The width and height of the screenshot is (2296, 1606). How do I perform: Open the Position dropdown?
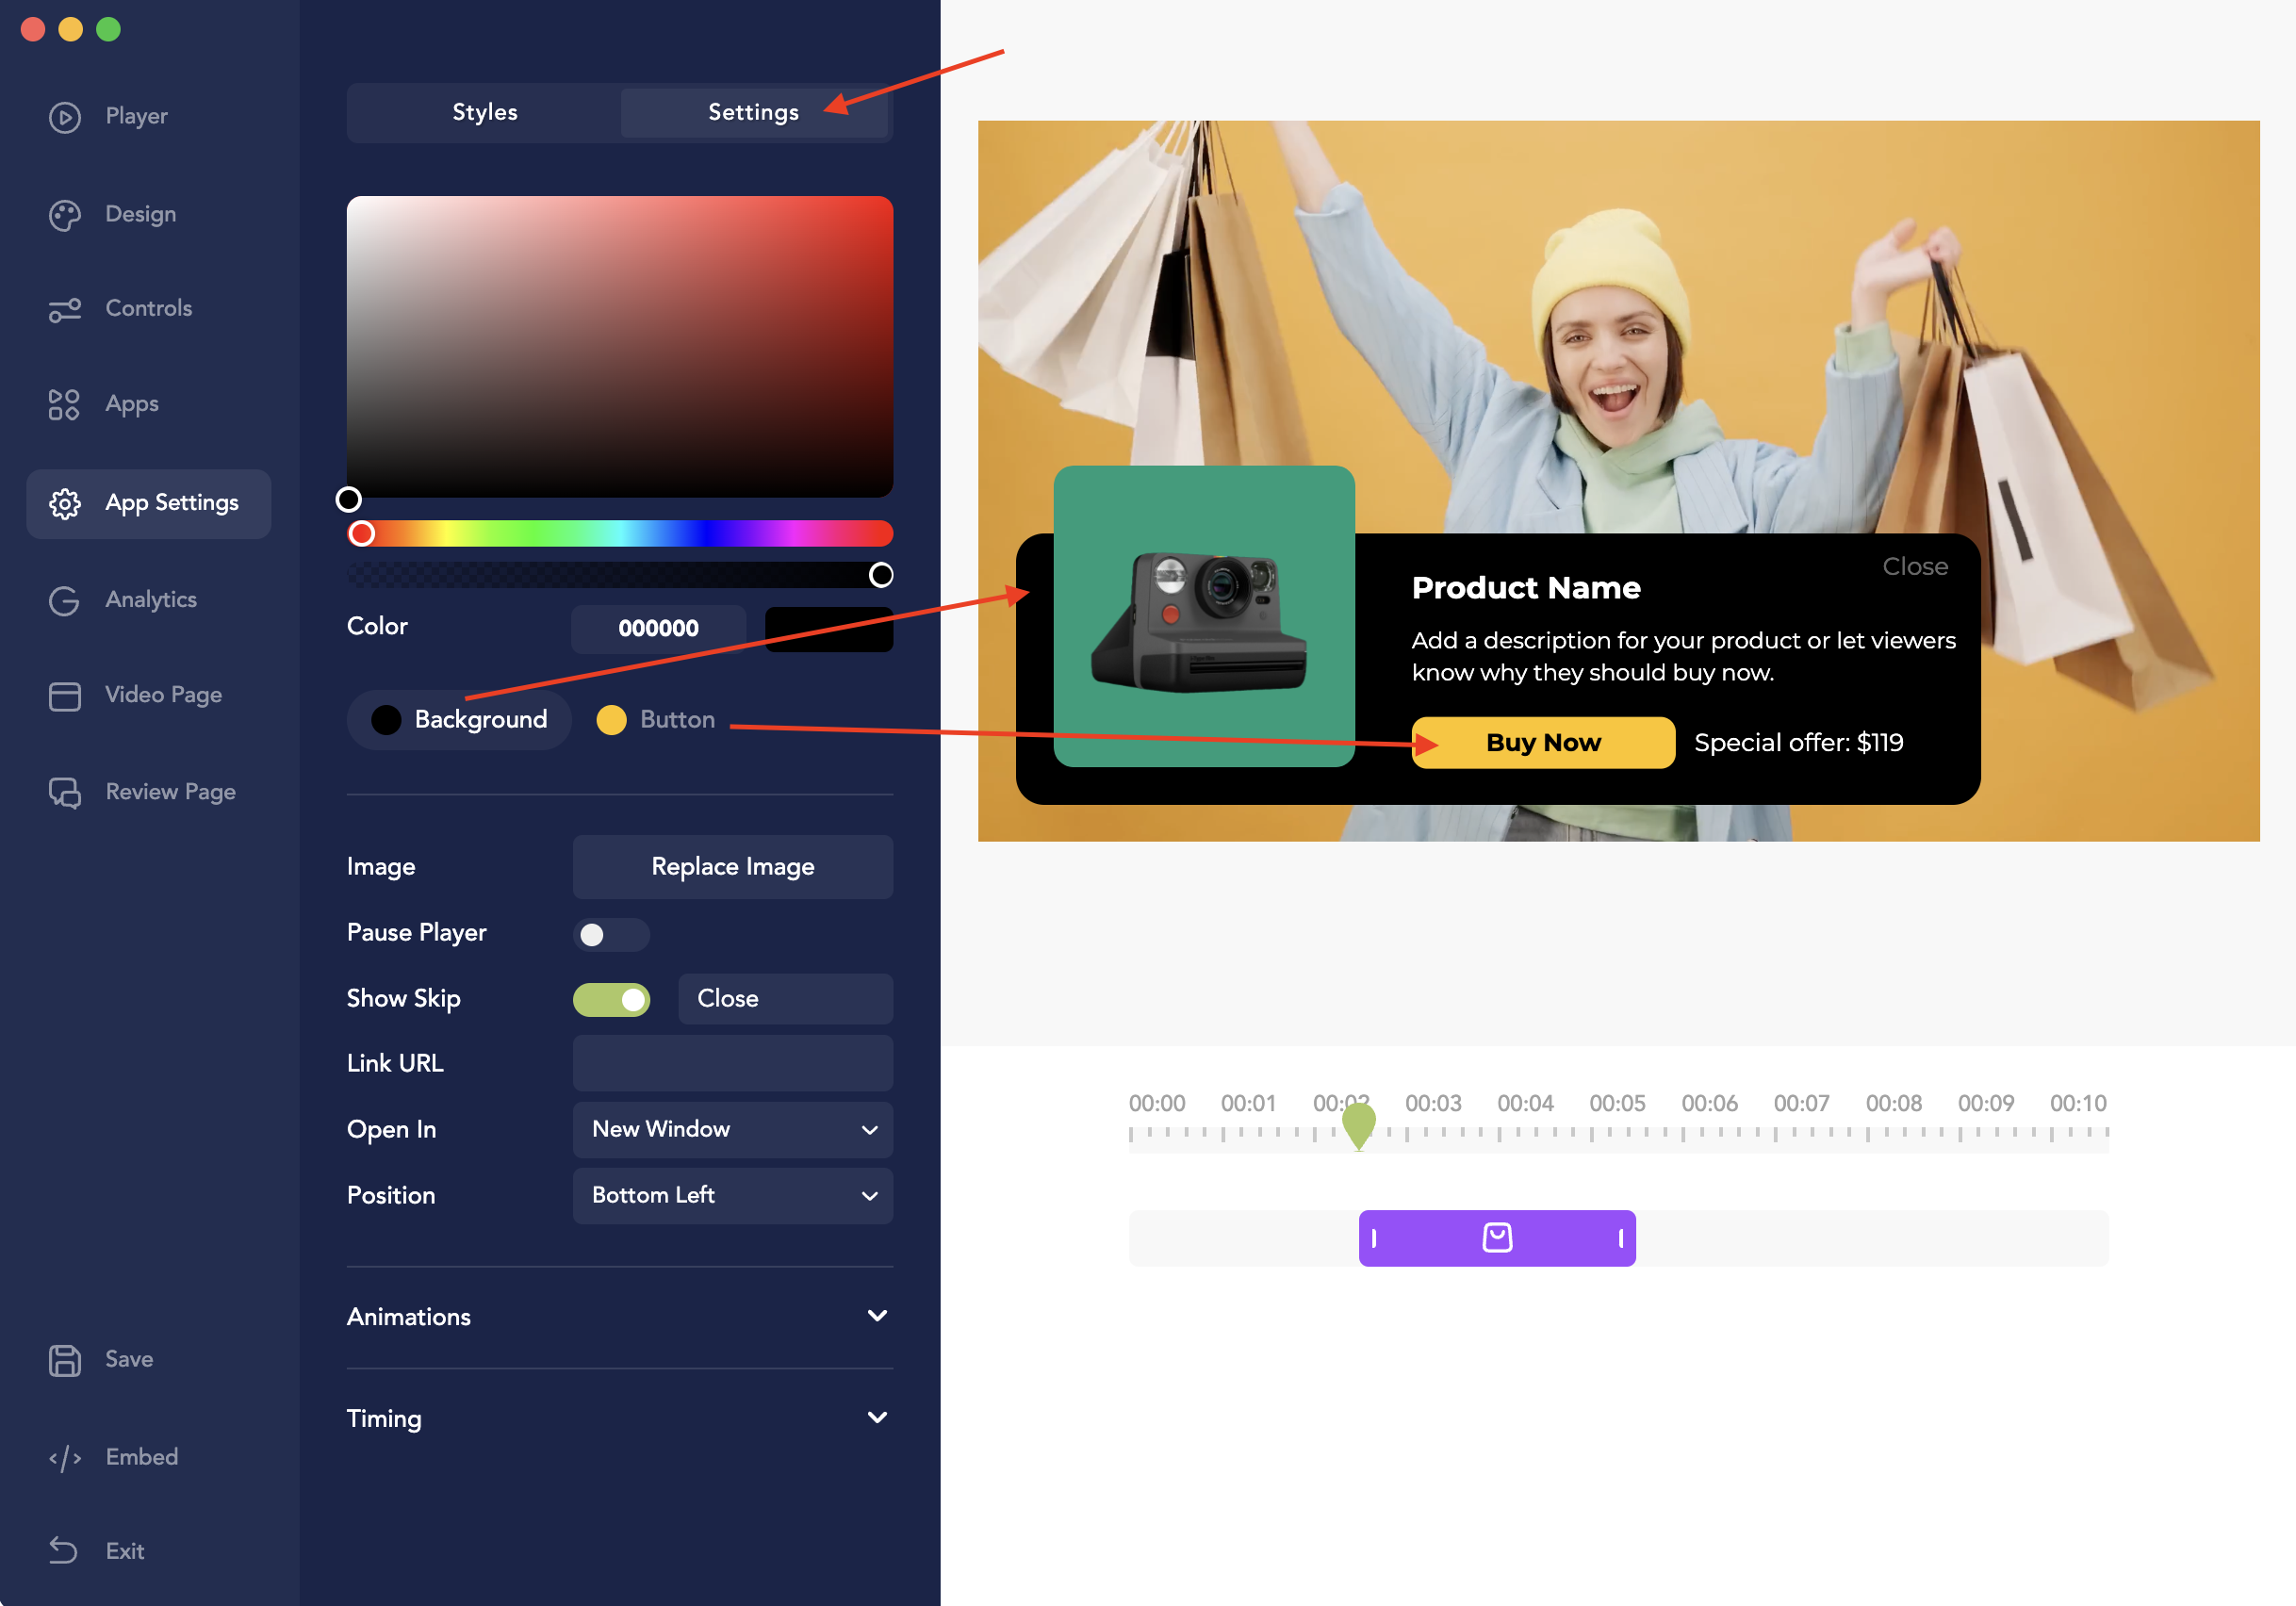coord(733,1195)
